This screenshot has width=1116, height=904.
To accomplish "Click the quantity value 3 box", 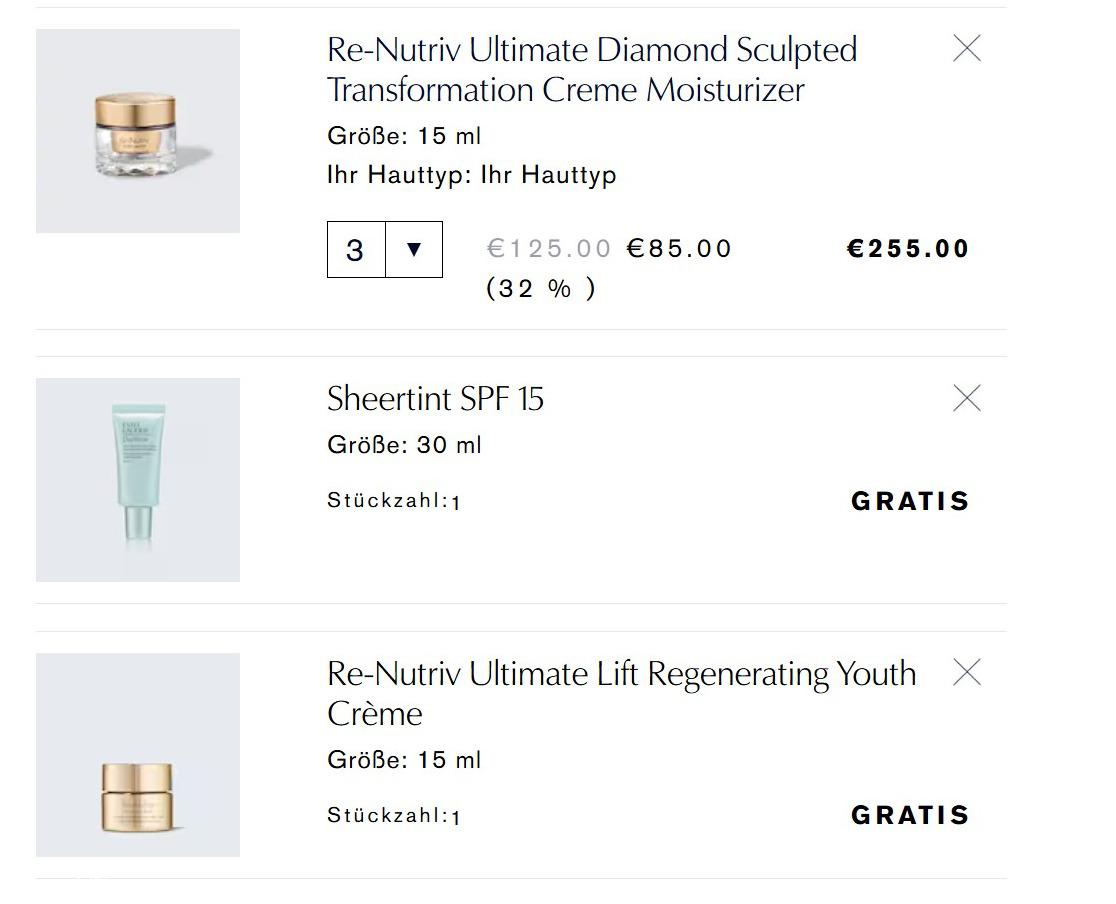I will pos(355,249).
